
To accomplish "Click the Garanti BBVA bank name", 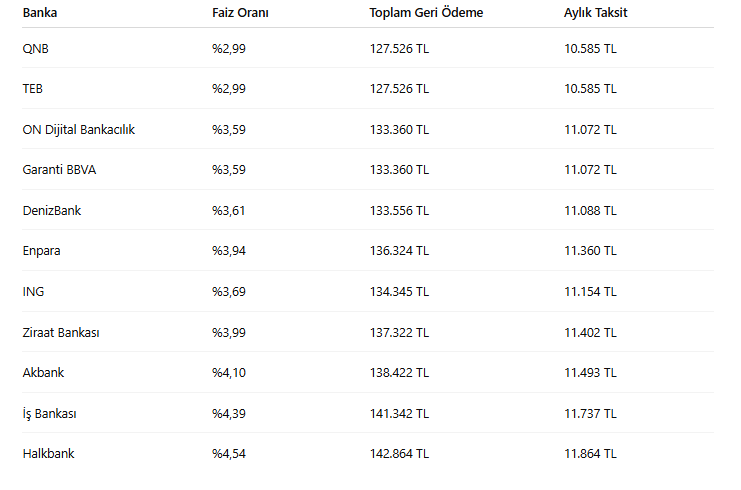I will point(59,169).
